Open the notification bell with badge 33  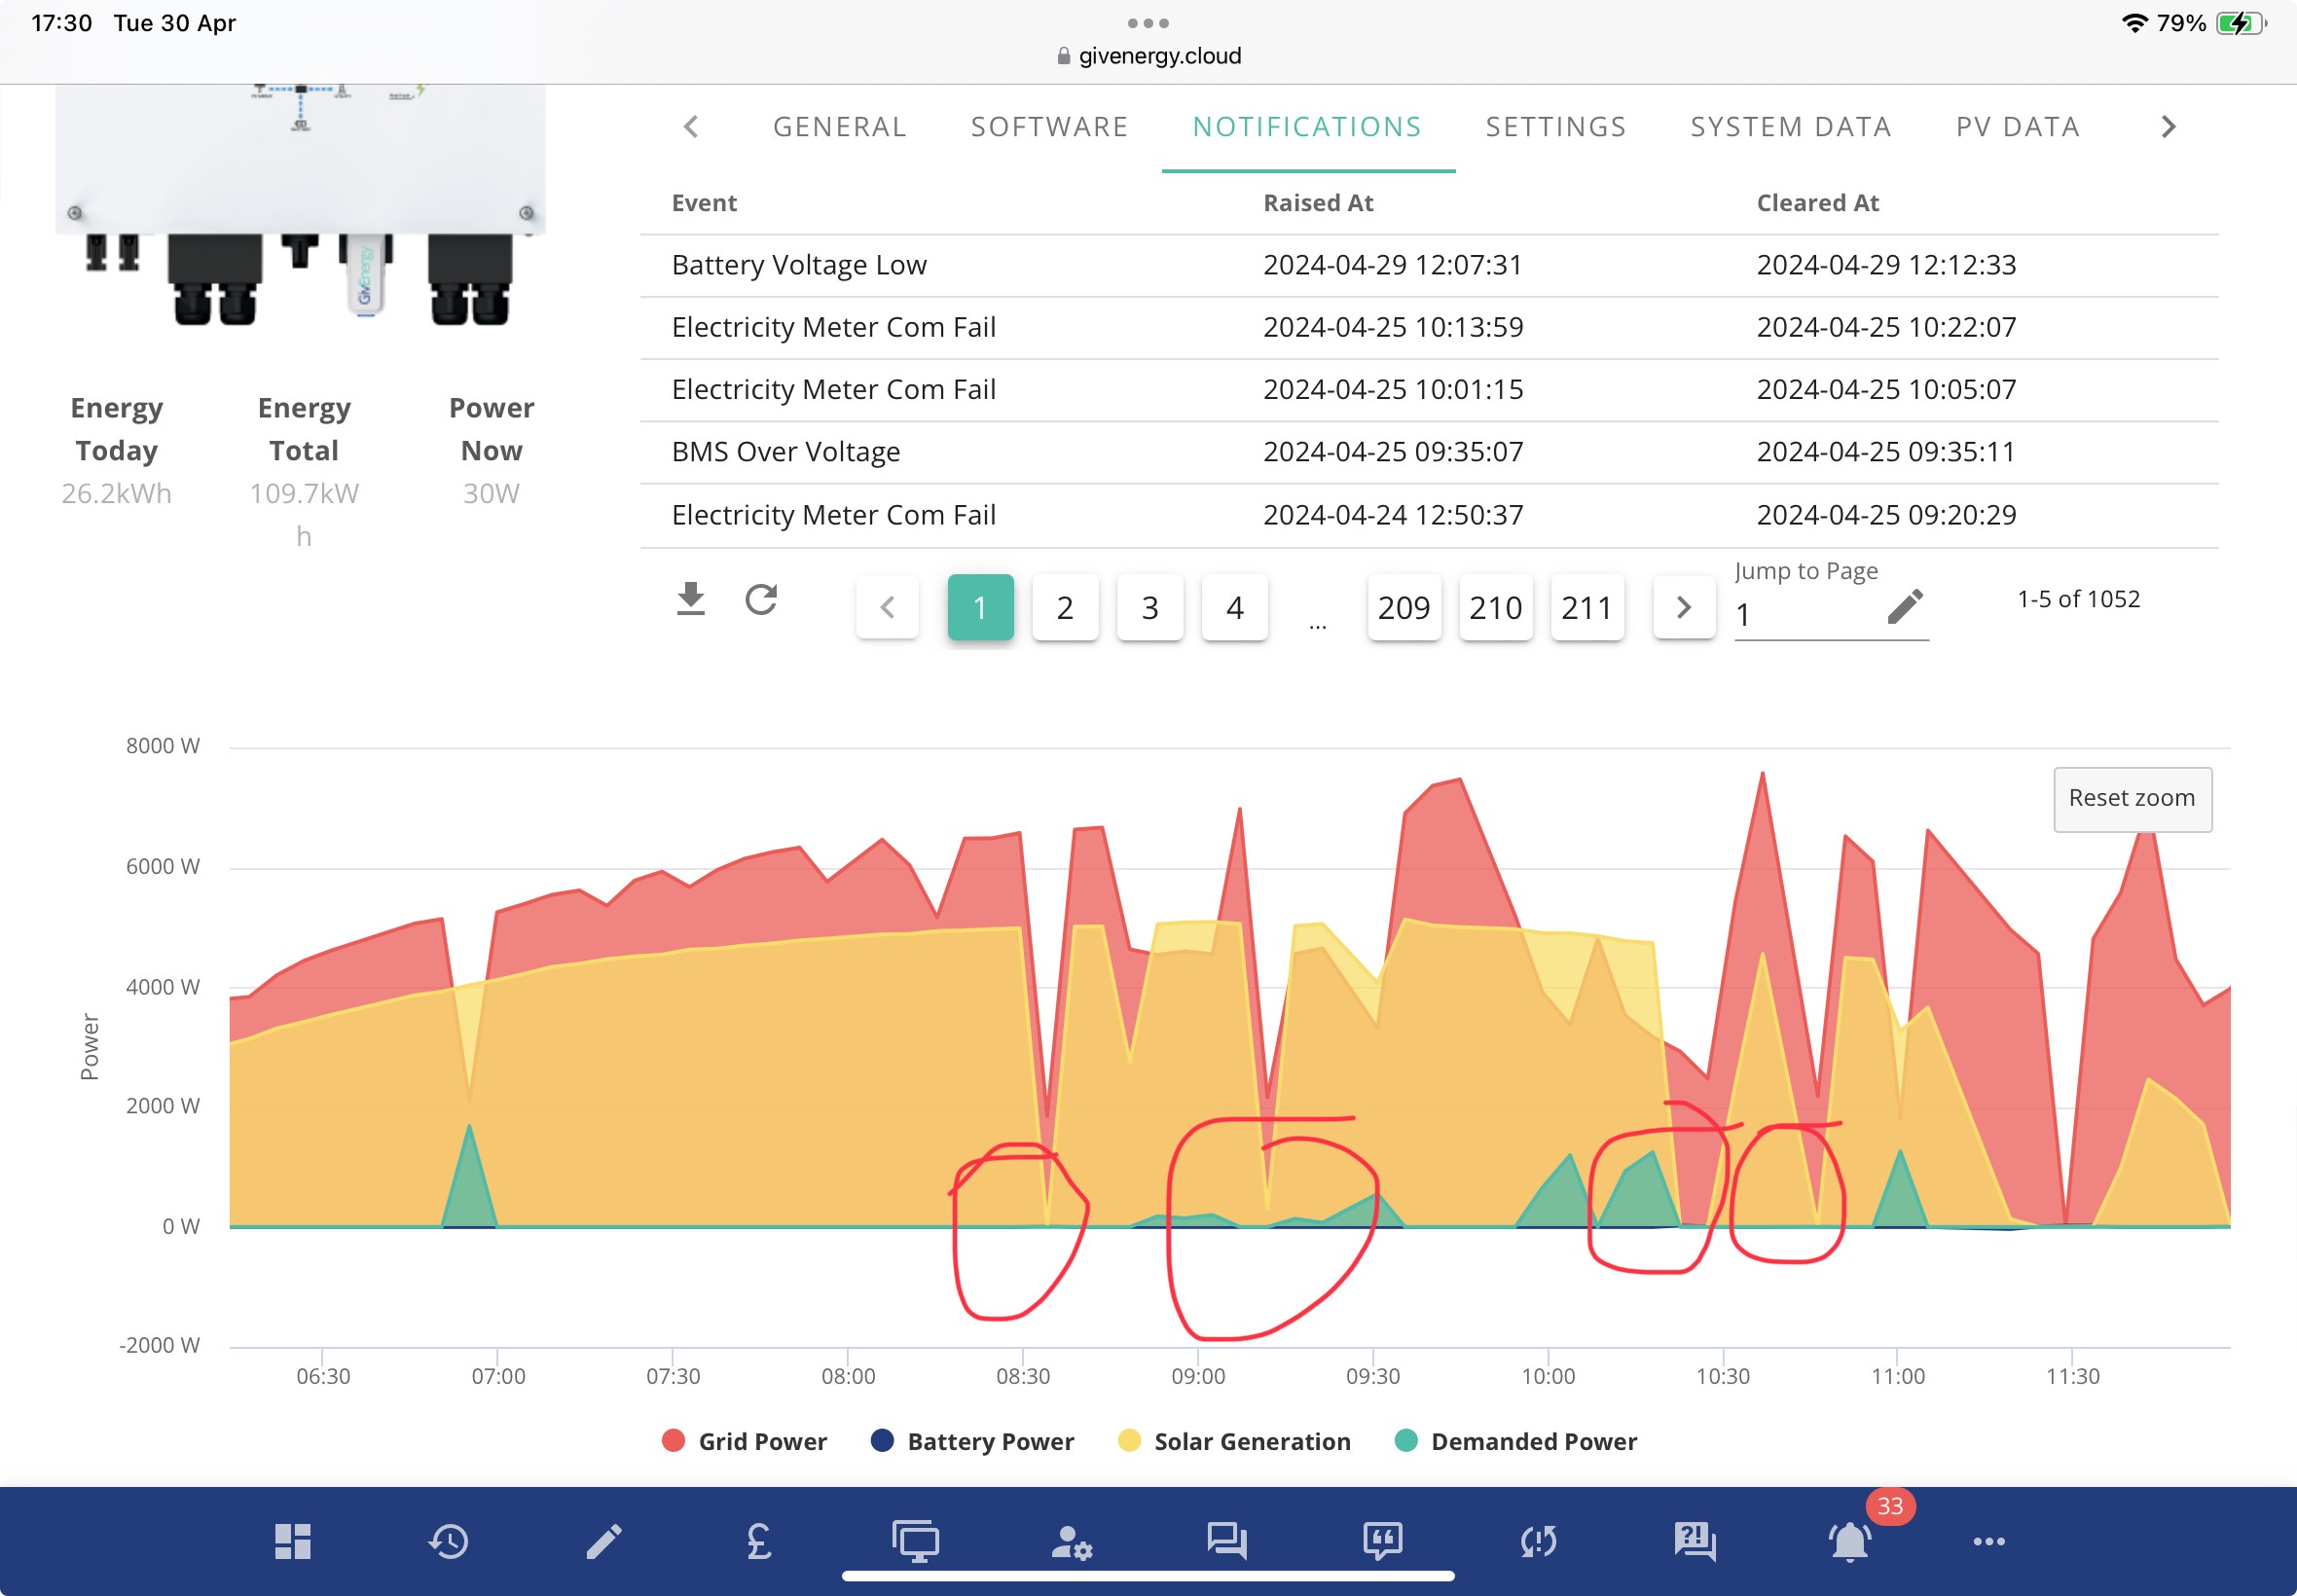coord(1851,1541)
